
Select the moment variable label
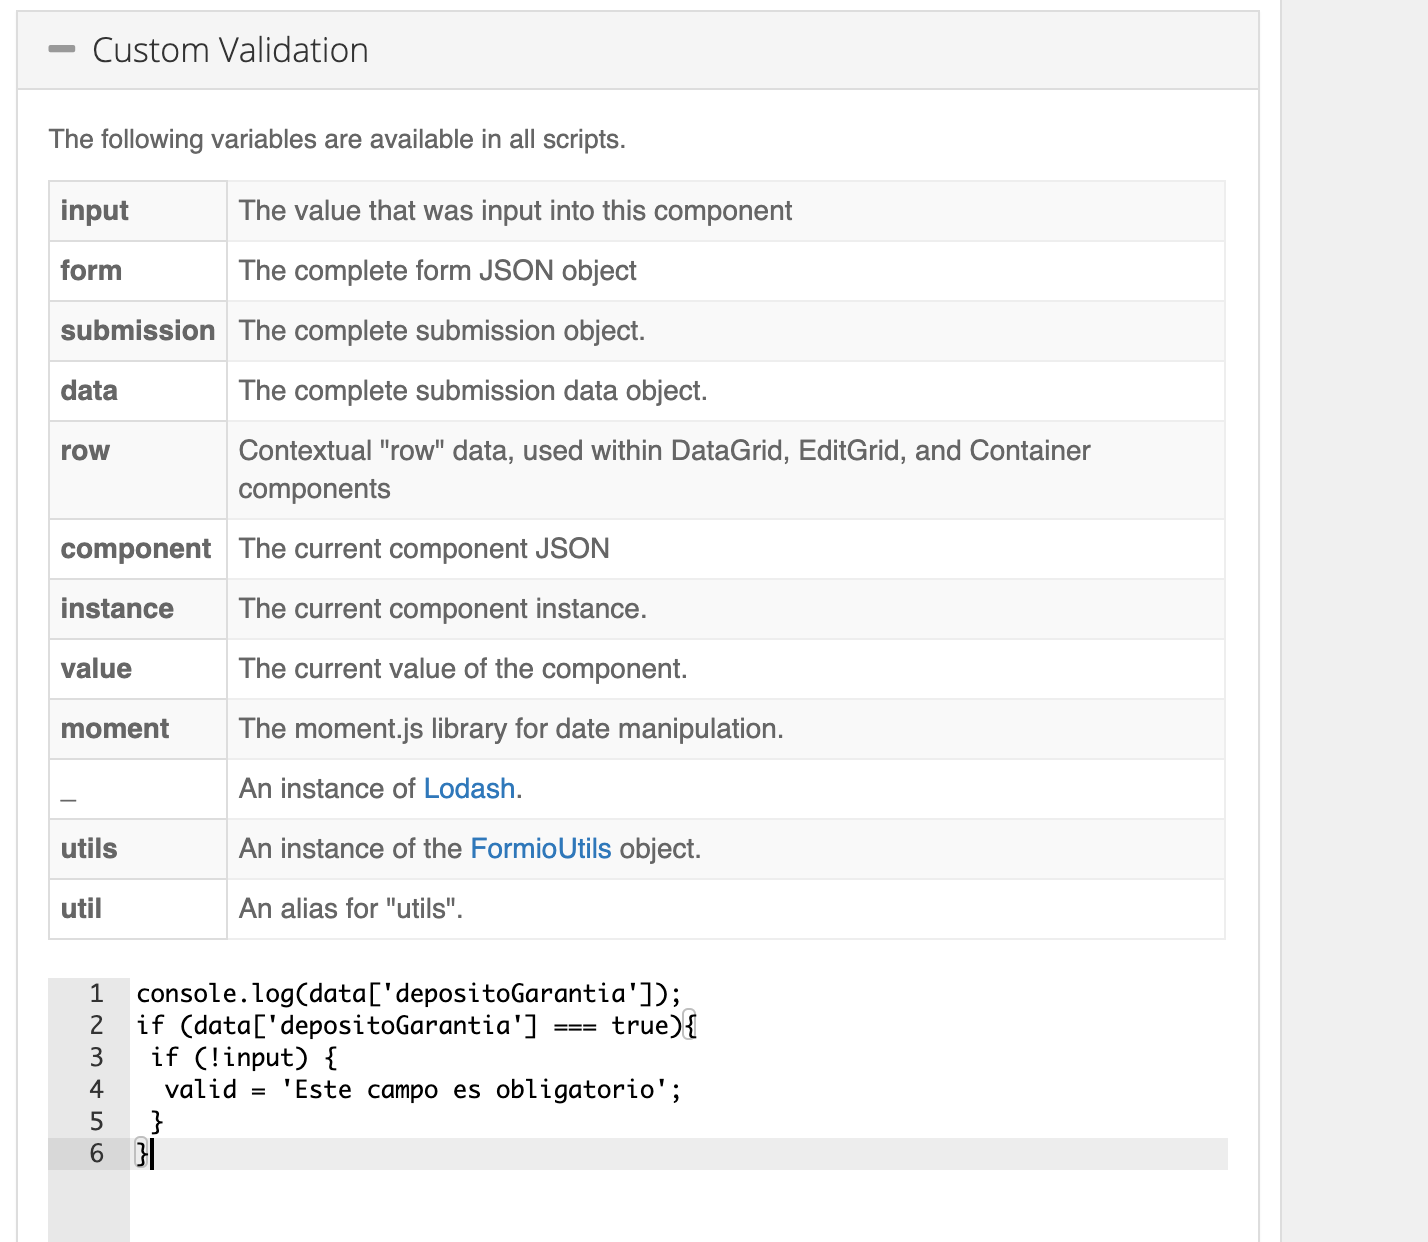114,728
